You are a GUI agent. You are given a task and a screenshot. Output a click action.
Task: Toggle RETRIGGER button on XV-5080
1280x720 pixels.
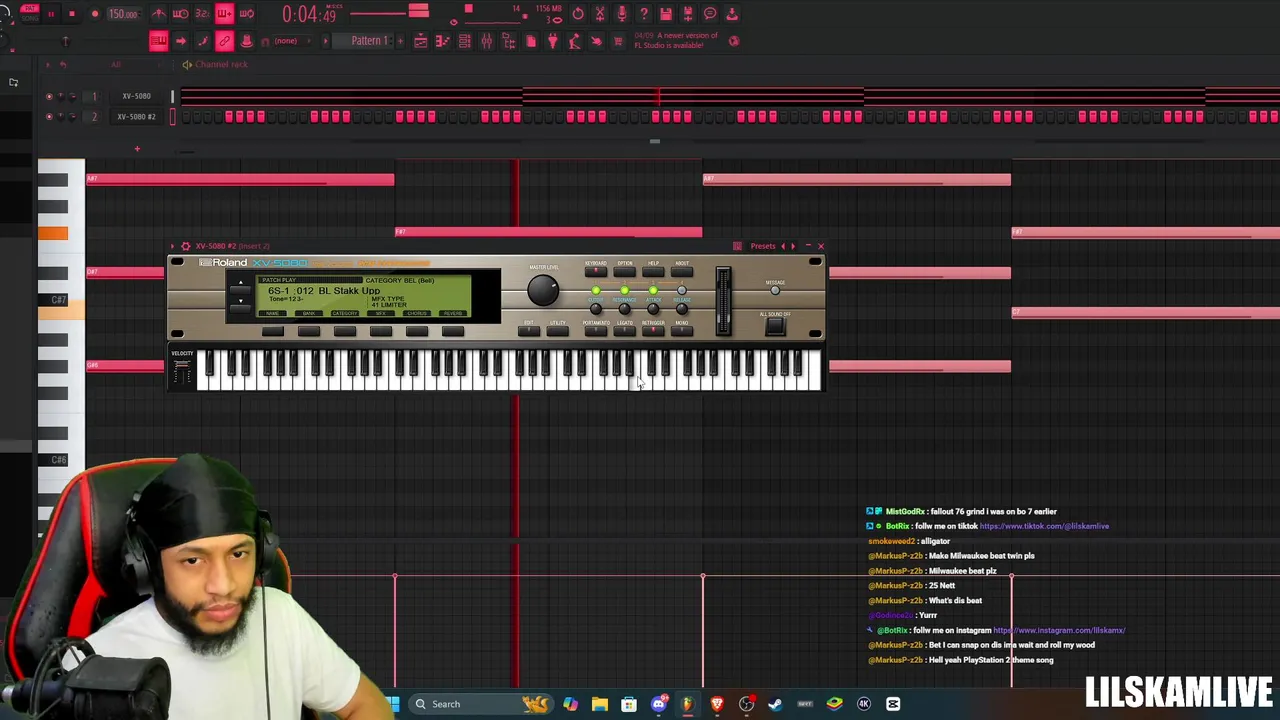(653, 330)
